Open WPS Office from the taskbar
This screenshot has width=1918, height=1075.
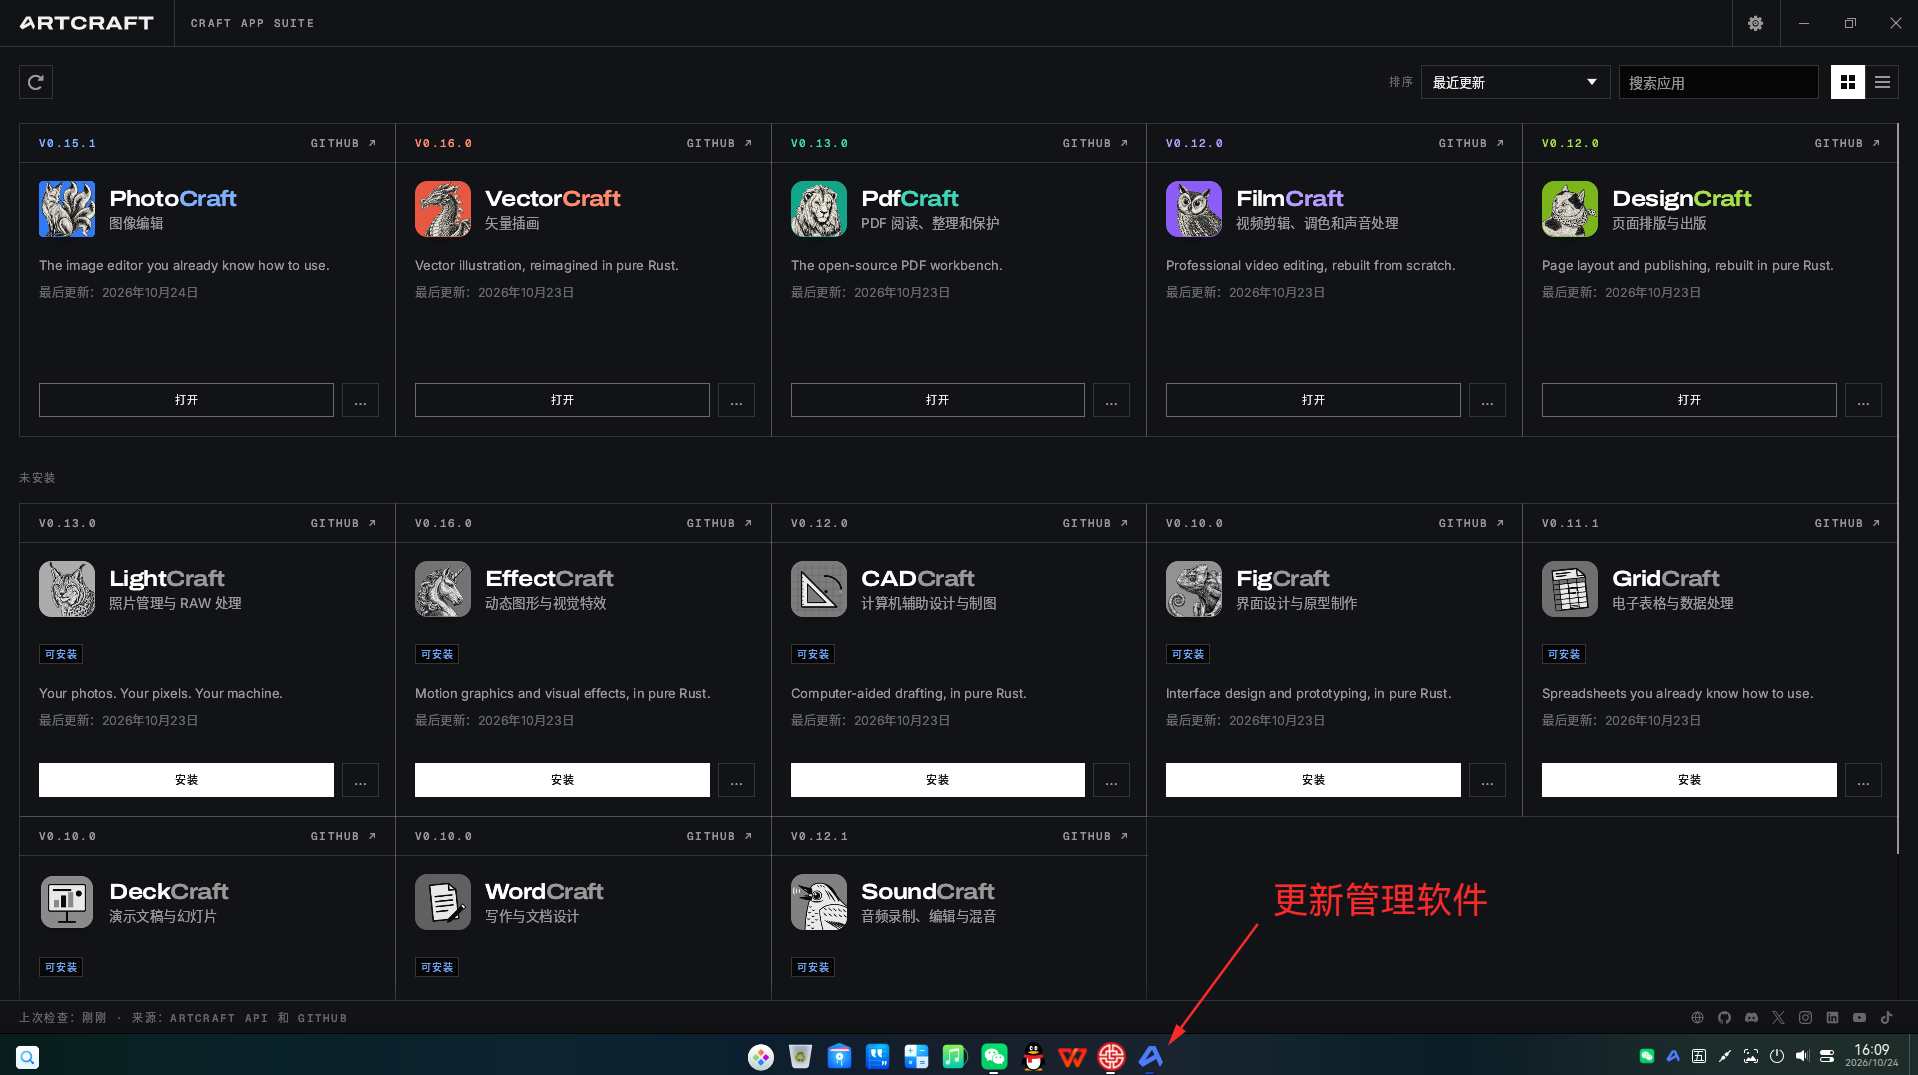click(x=1072, y=1056)
